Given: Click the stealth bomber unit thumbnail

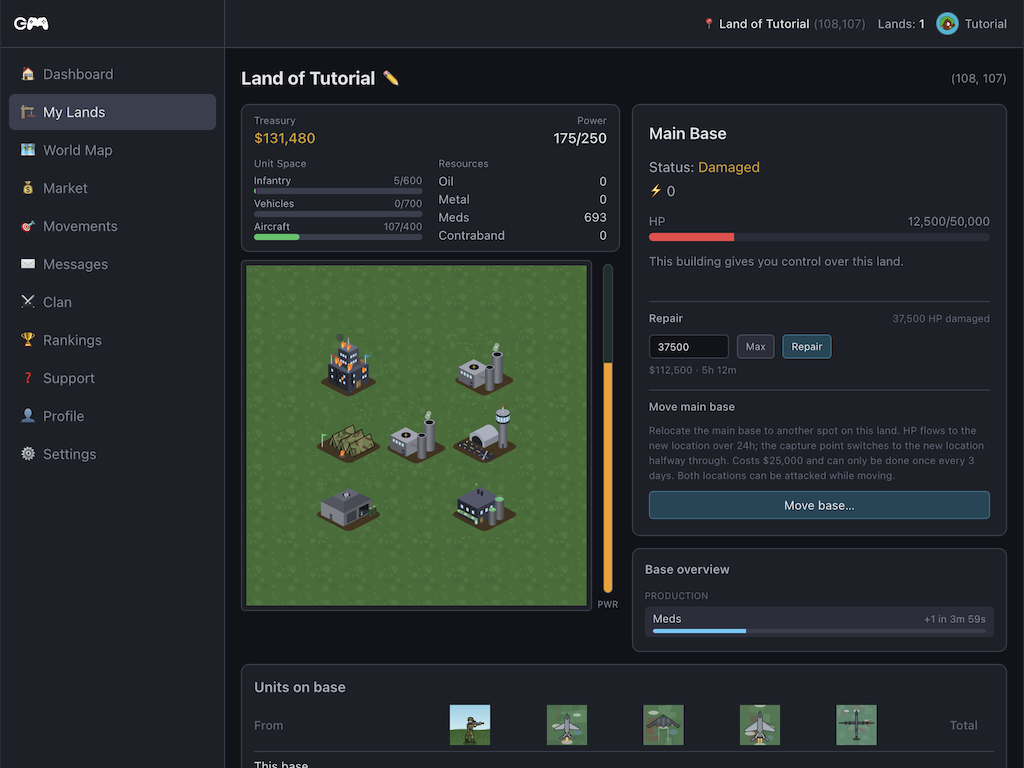Looking at the screenshot, I should pos(663,724).
